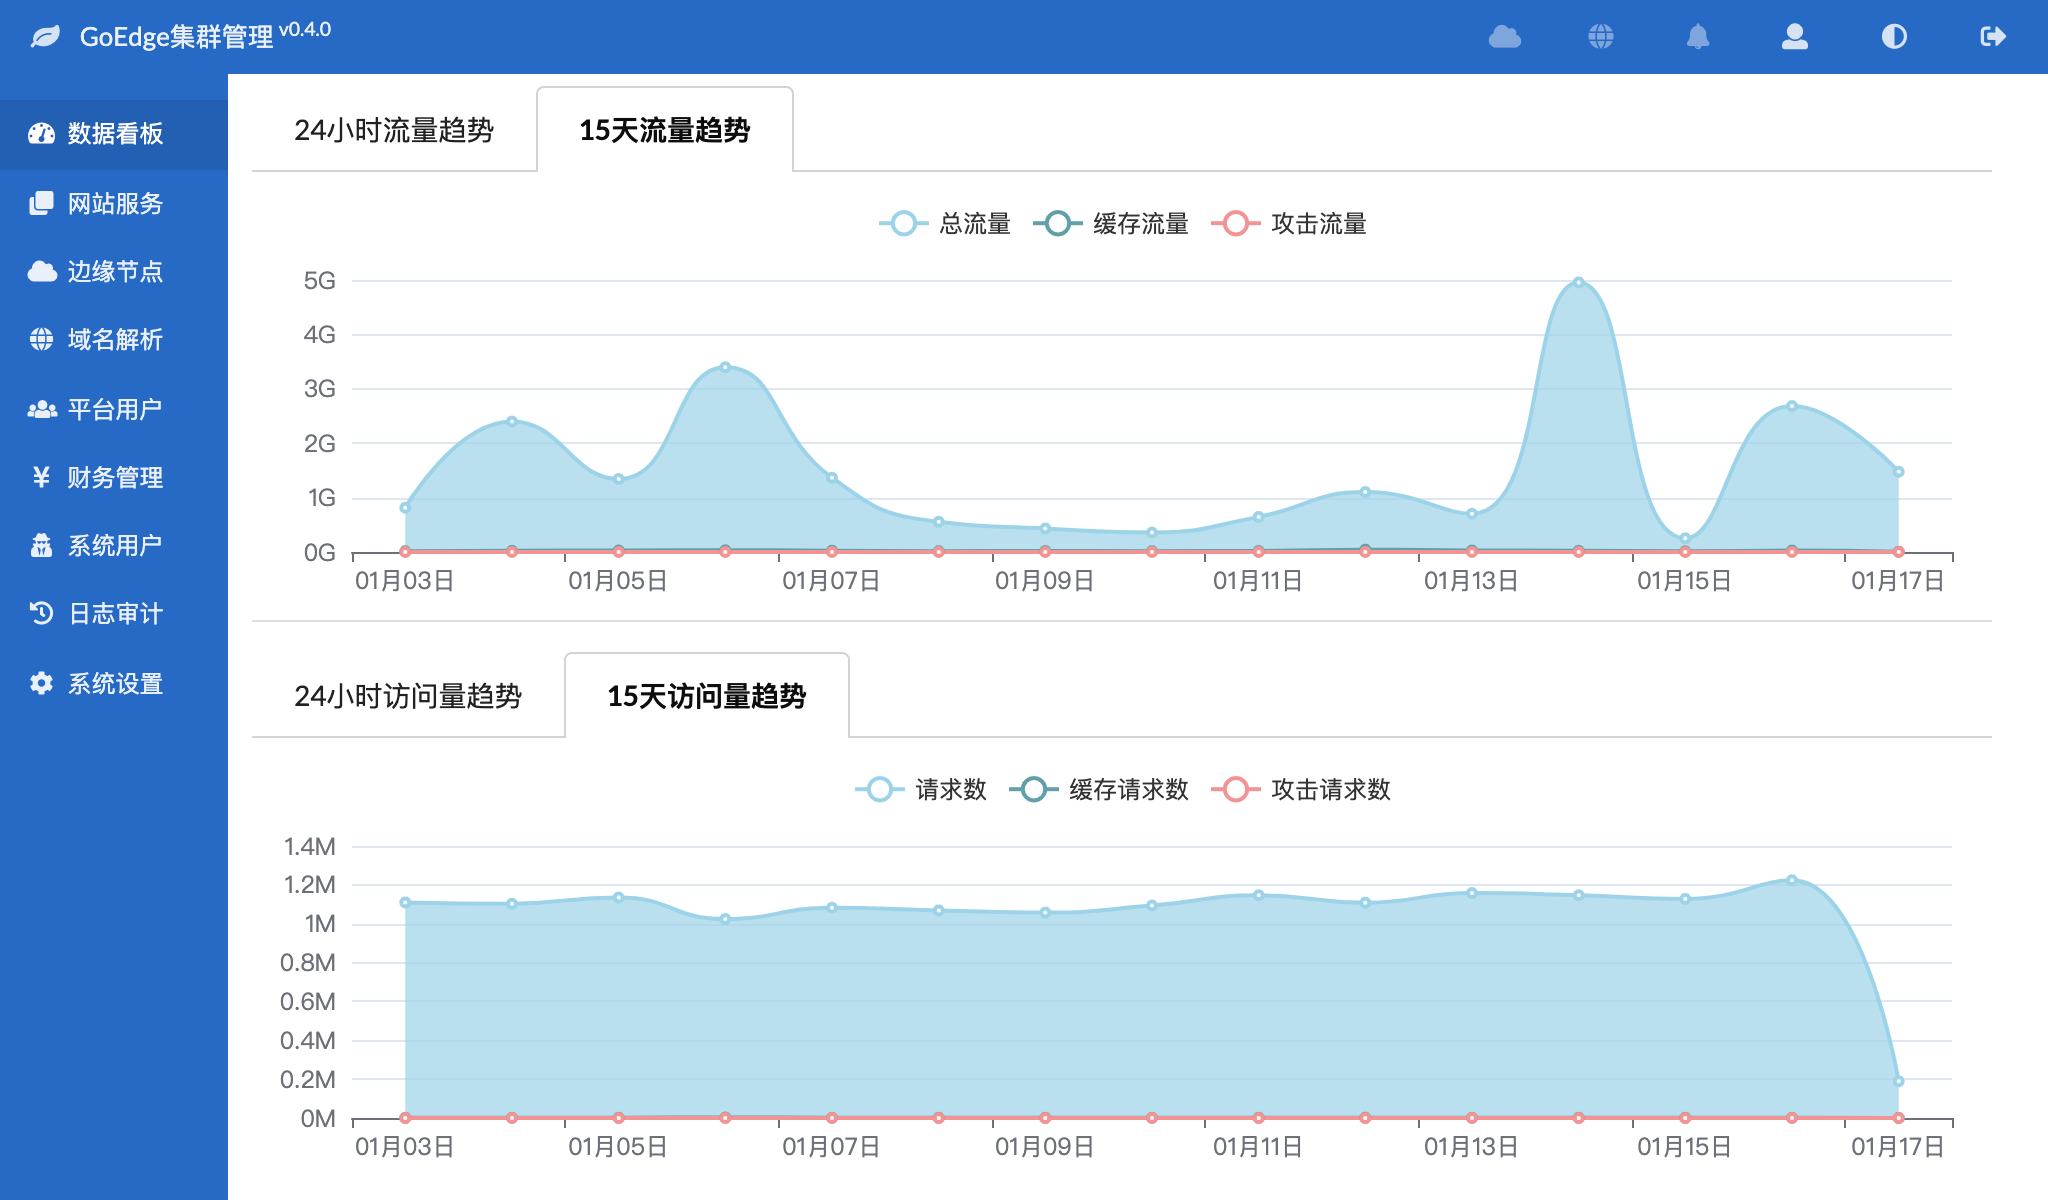Click the 网站服务 book icon in the sidebar
The width and height of the screenshot is (2048, 1200).
tap(41, 203)
